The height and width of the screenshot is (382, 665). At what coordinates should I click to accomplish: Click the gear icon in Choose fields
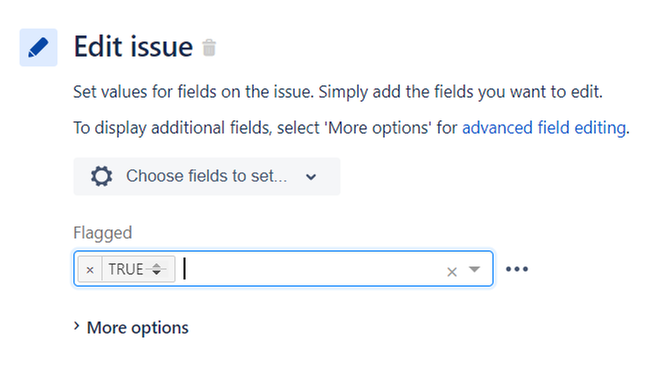pos(101,176)
